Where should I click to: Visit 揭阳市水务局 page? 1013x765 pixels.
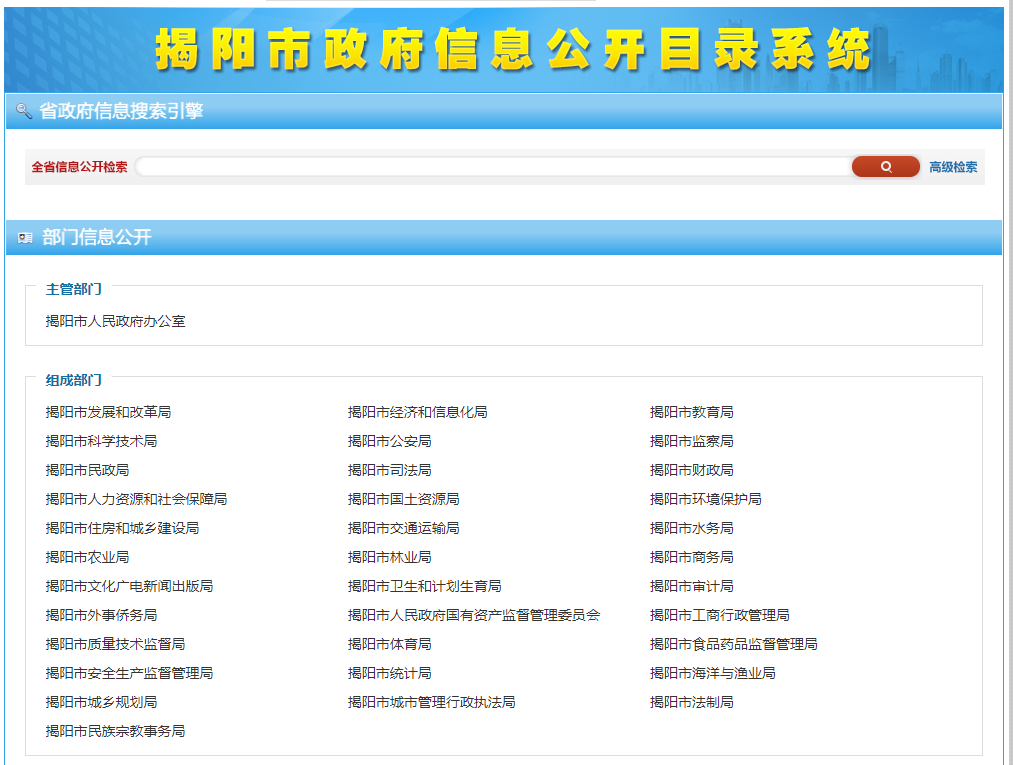(691, 529)
